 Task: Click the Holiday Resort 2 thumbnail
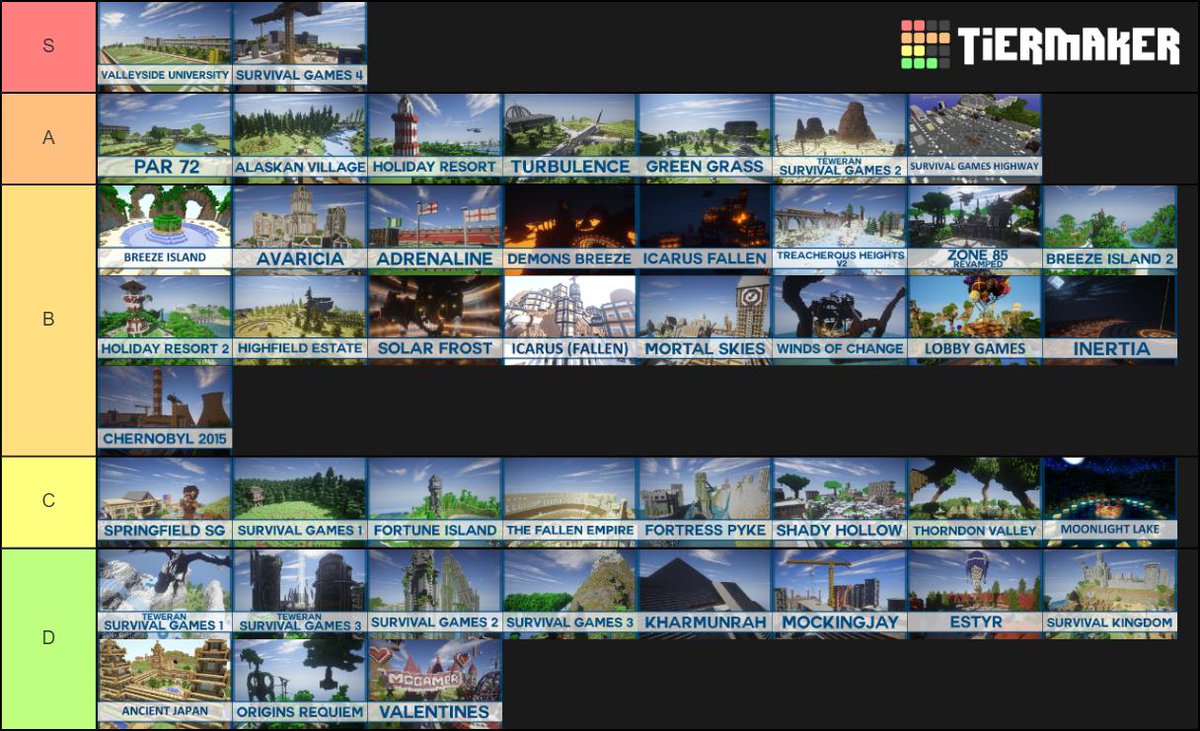pos(165,320)
